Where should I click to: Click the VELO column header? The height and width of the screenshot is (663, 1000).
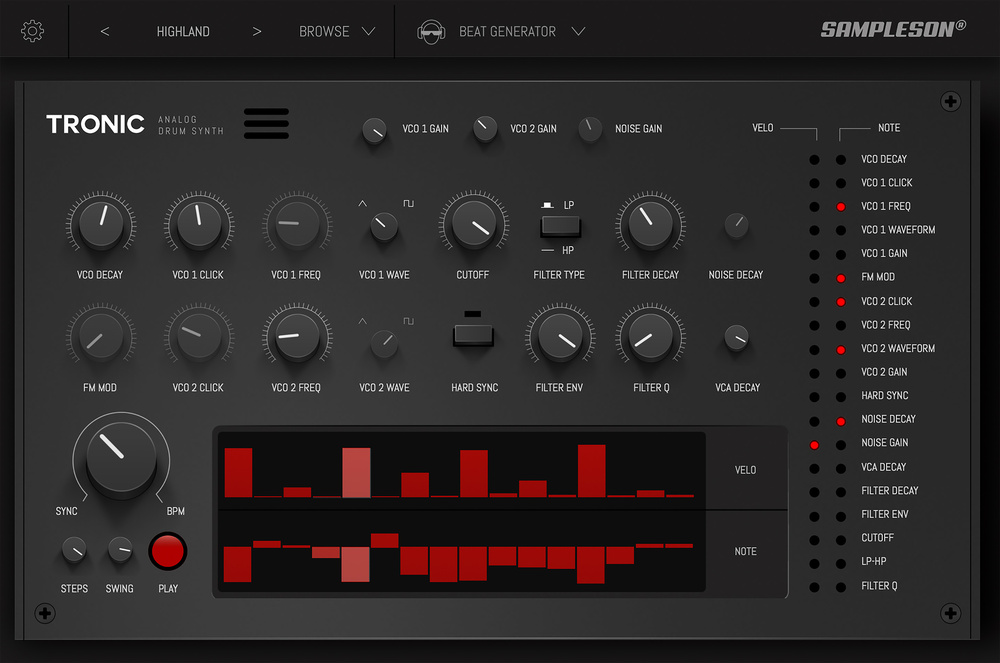(763, 128)
